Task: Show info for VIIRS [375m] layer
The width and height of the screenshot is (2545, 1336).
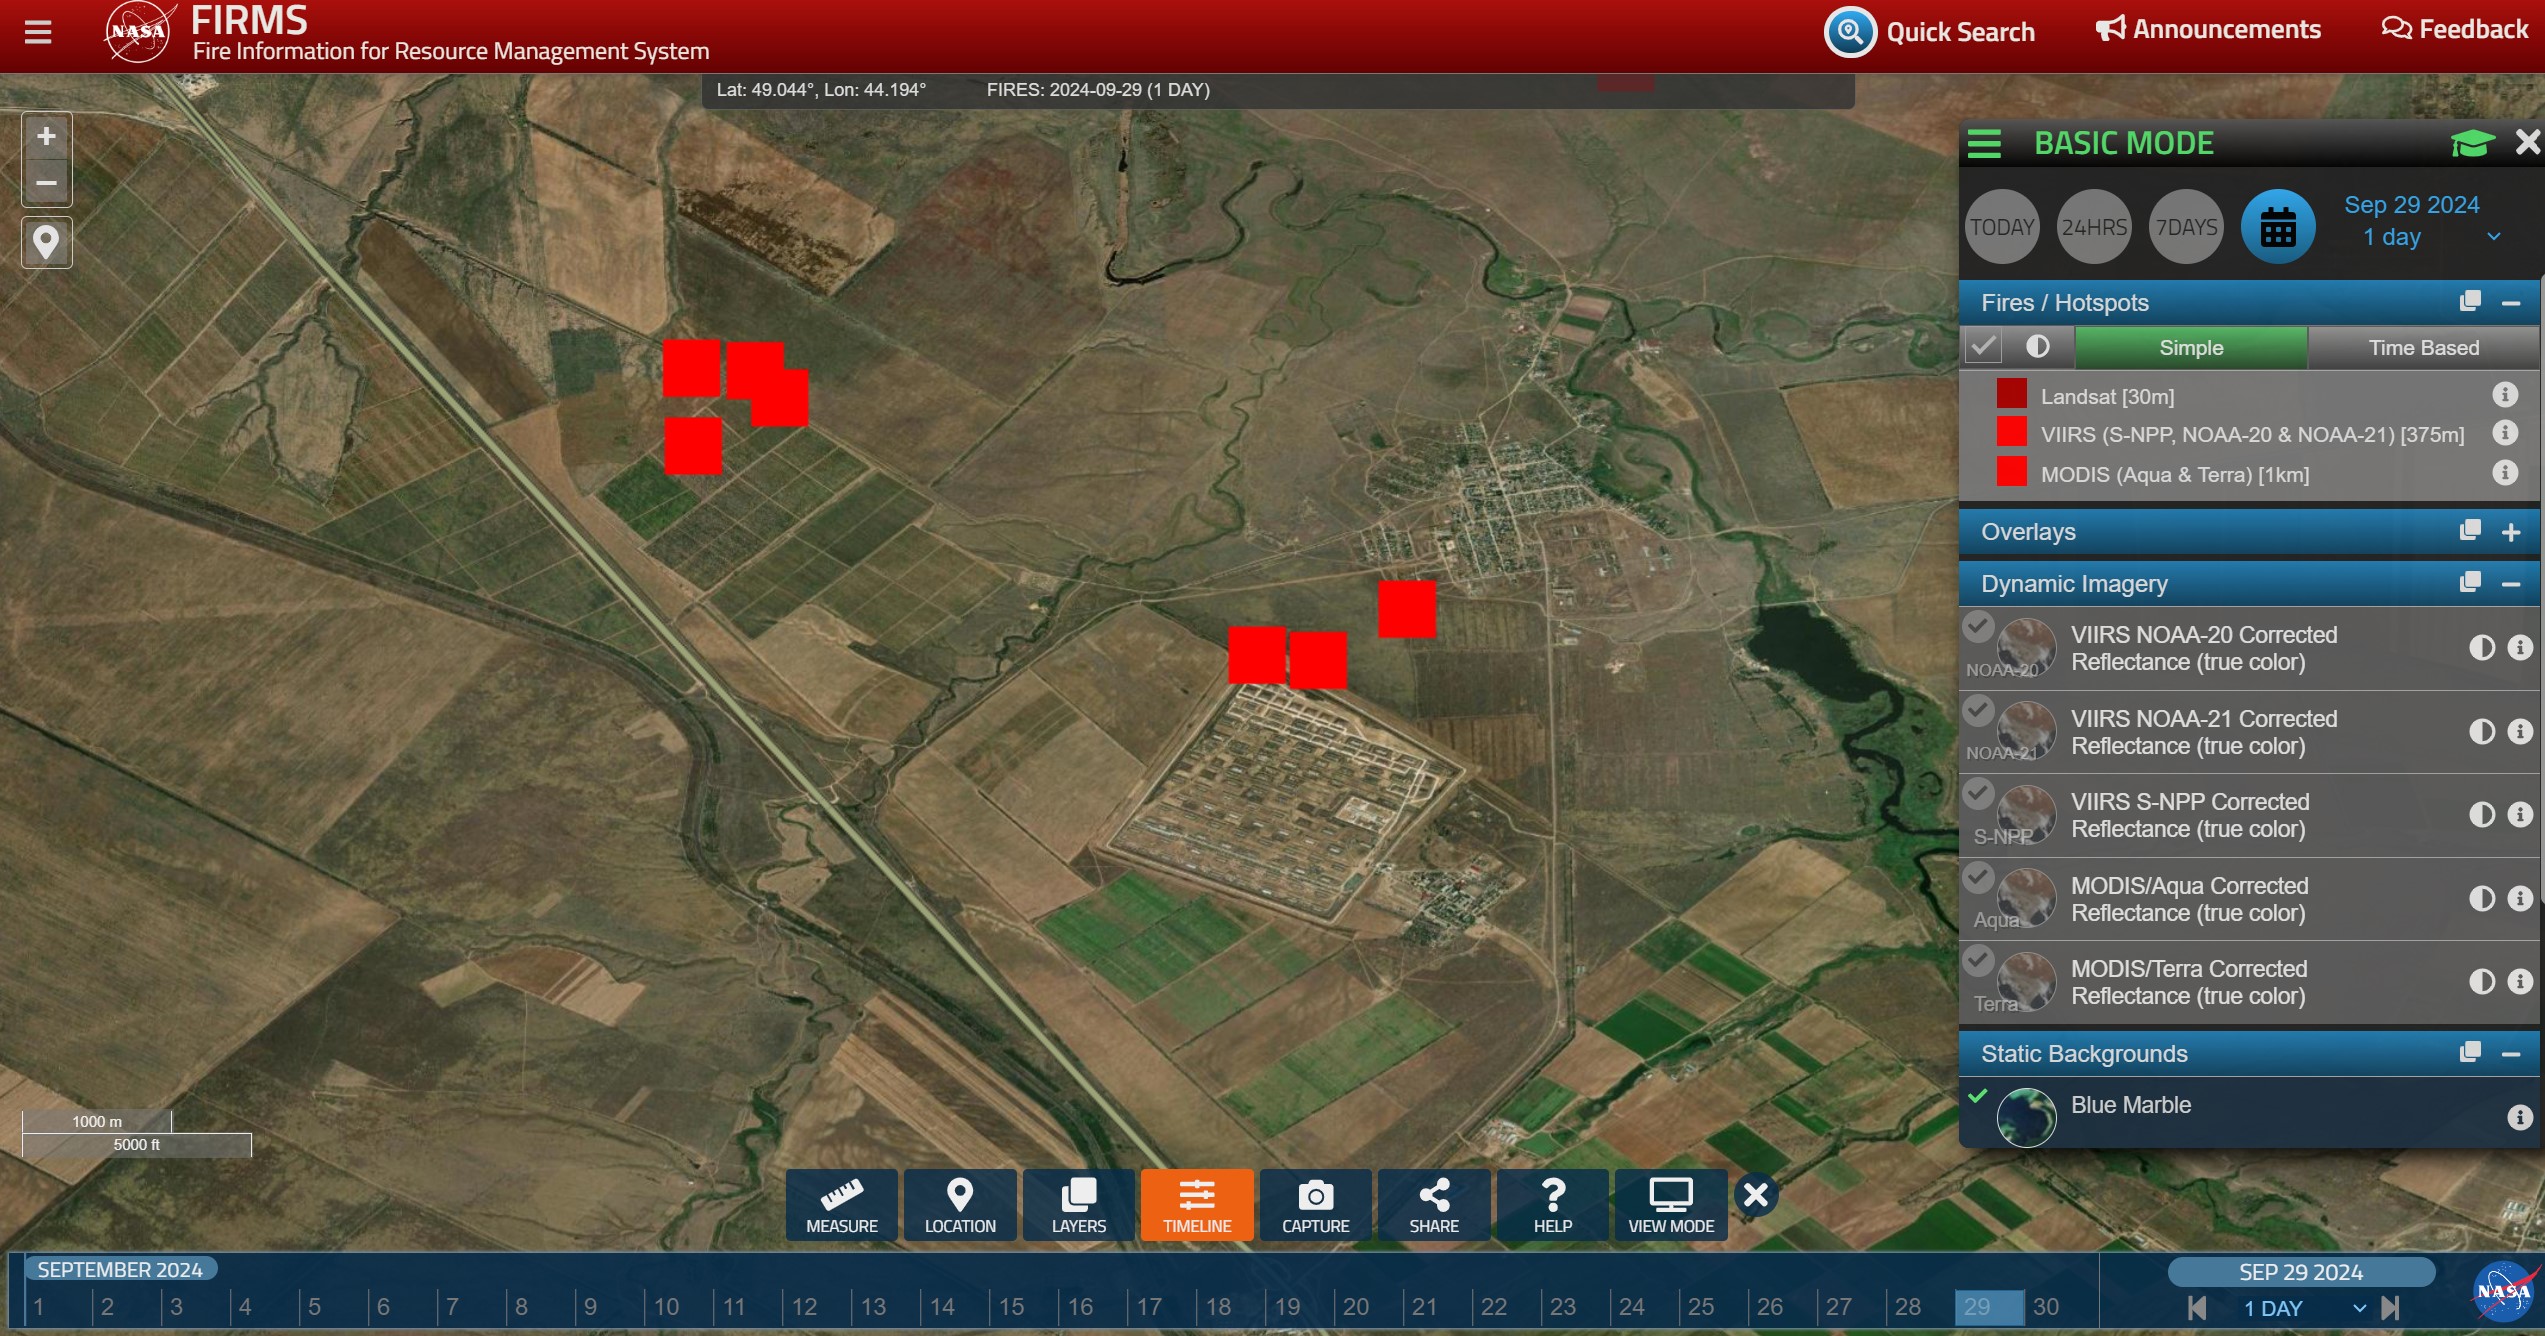Action: pyautogui.click(x=2504, y=433)
